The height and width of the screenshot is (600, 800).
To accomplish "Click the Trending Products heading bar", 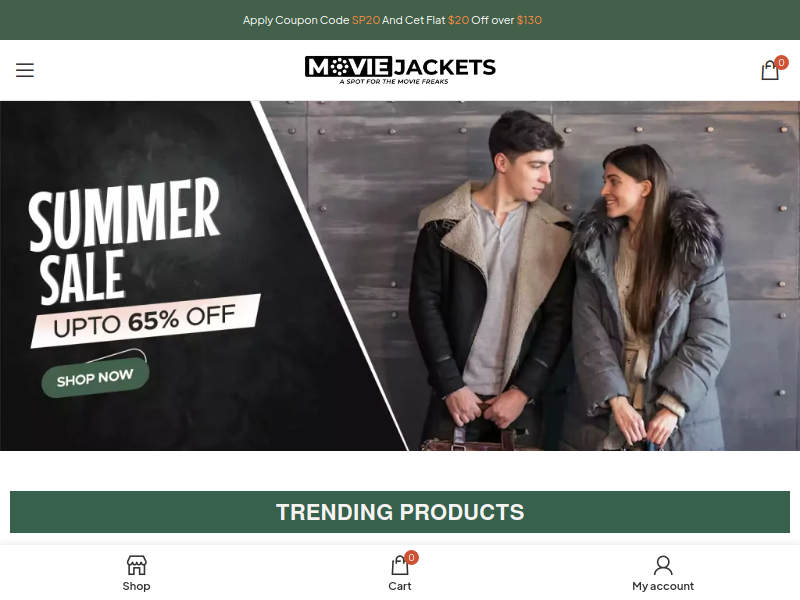I will 400,512.
